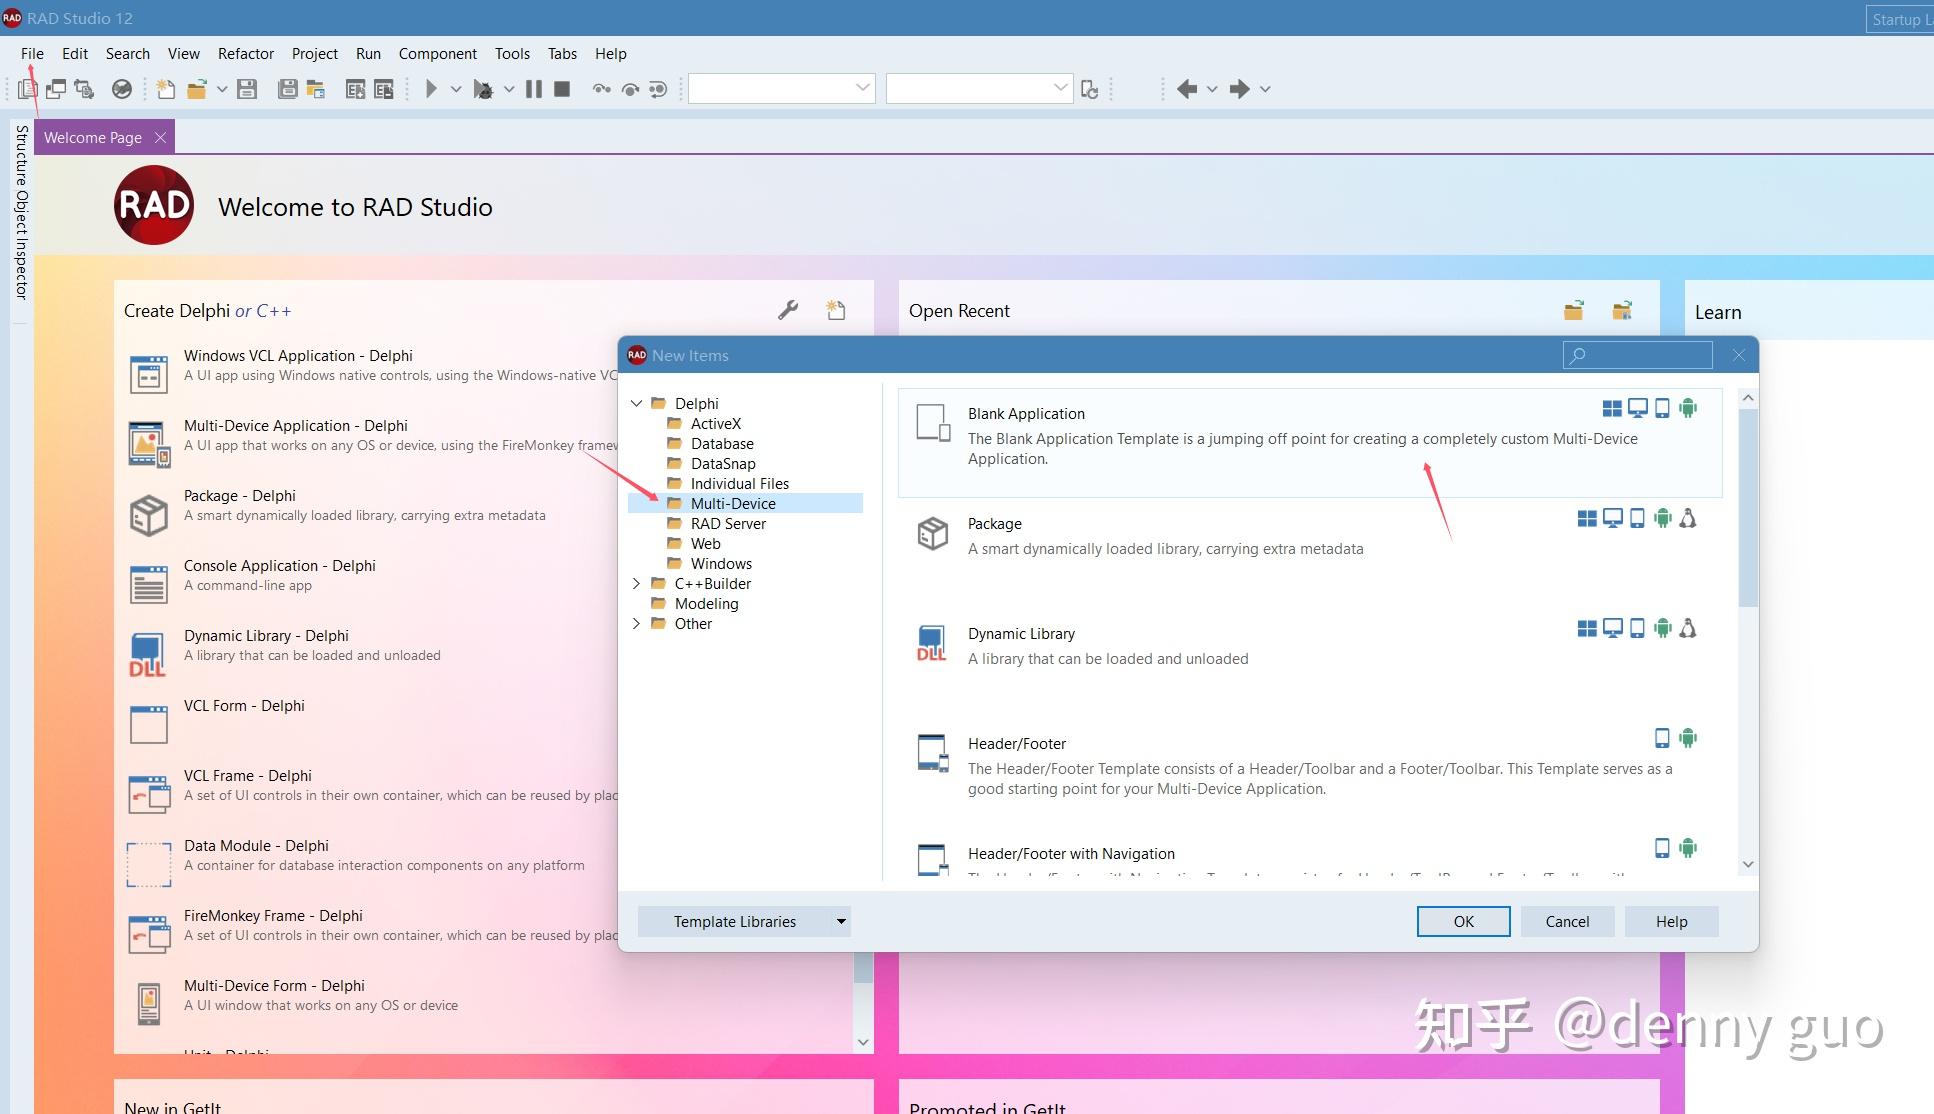
Task: Expand the Other category node
Action: click(637, 623)
